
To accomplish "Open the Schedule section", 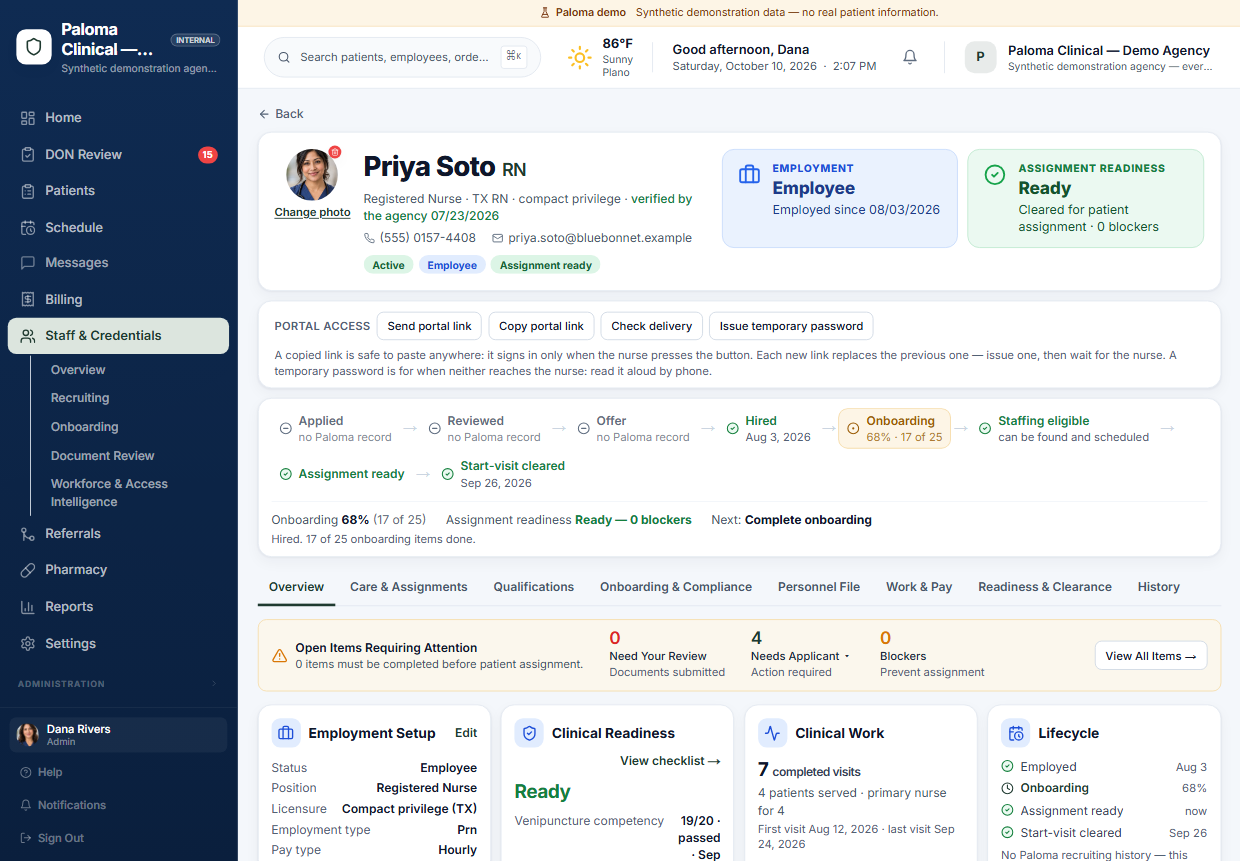I will pyautogui.click(x=118, y=228).
